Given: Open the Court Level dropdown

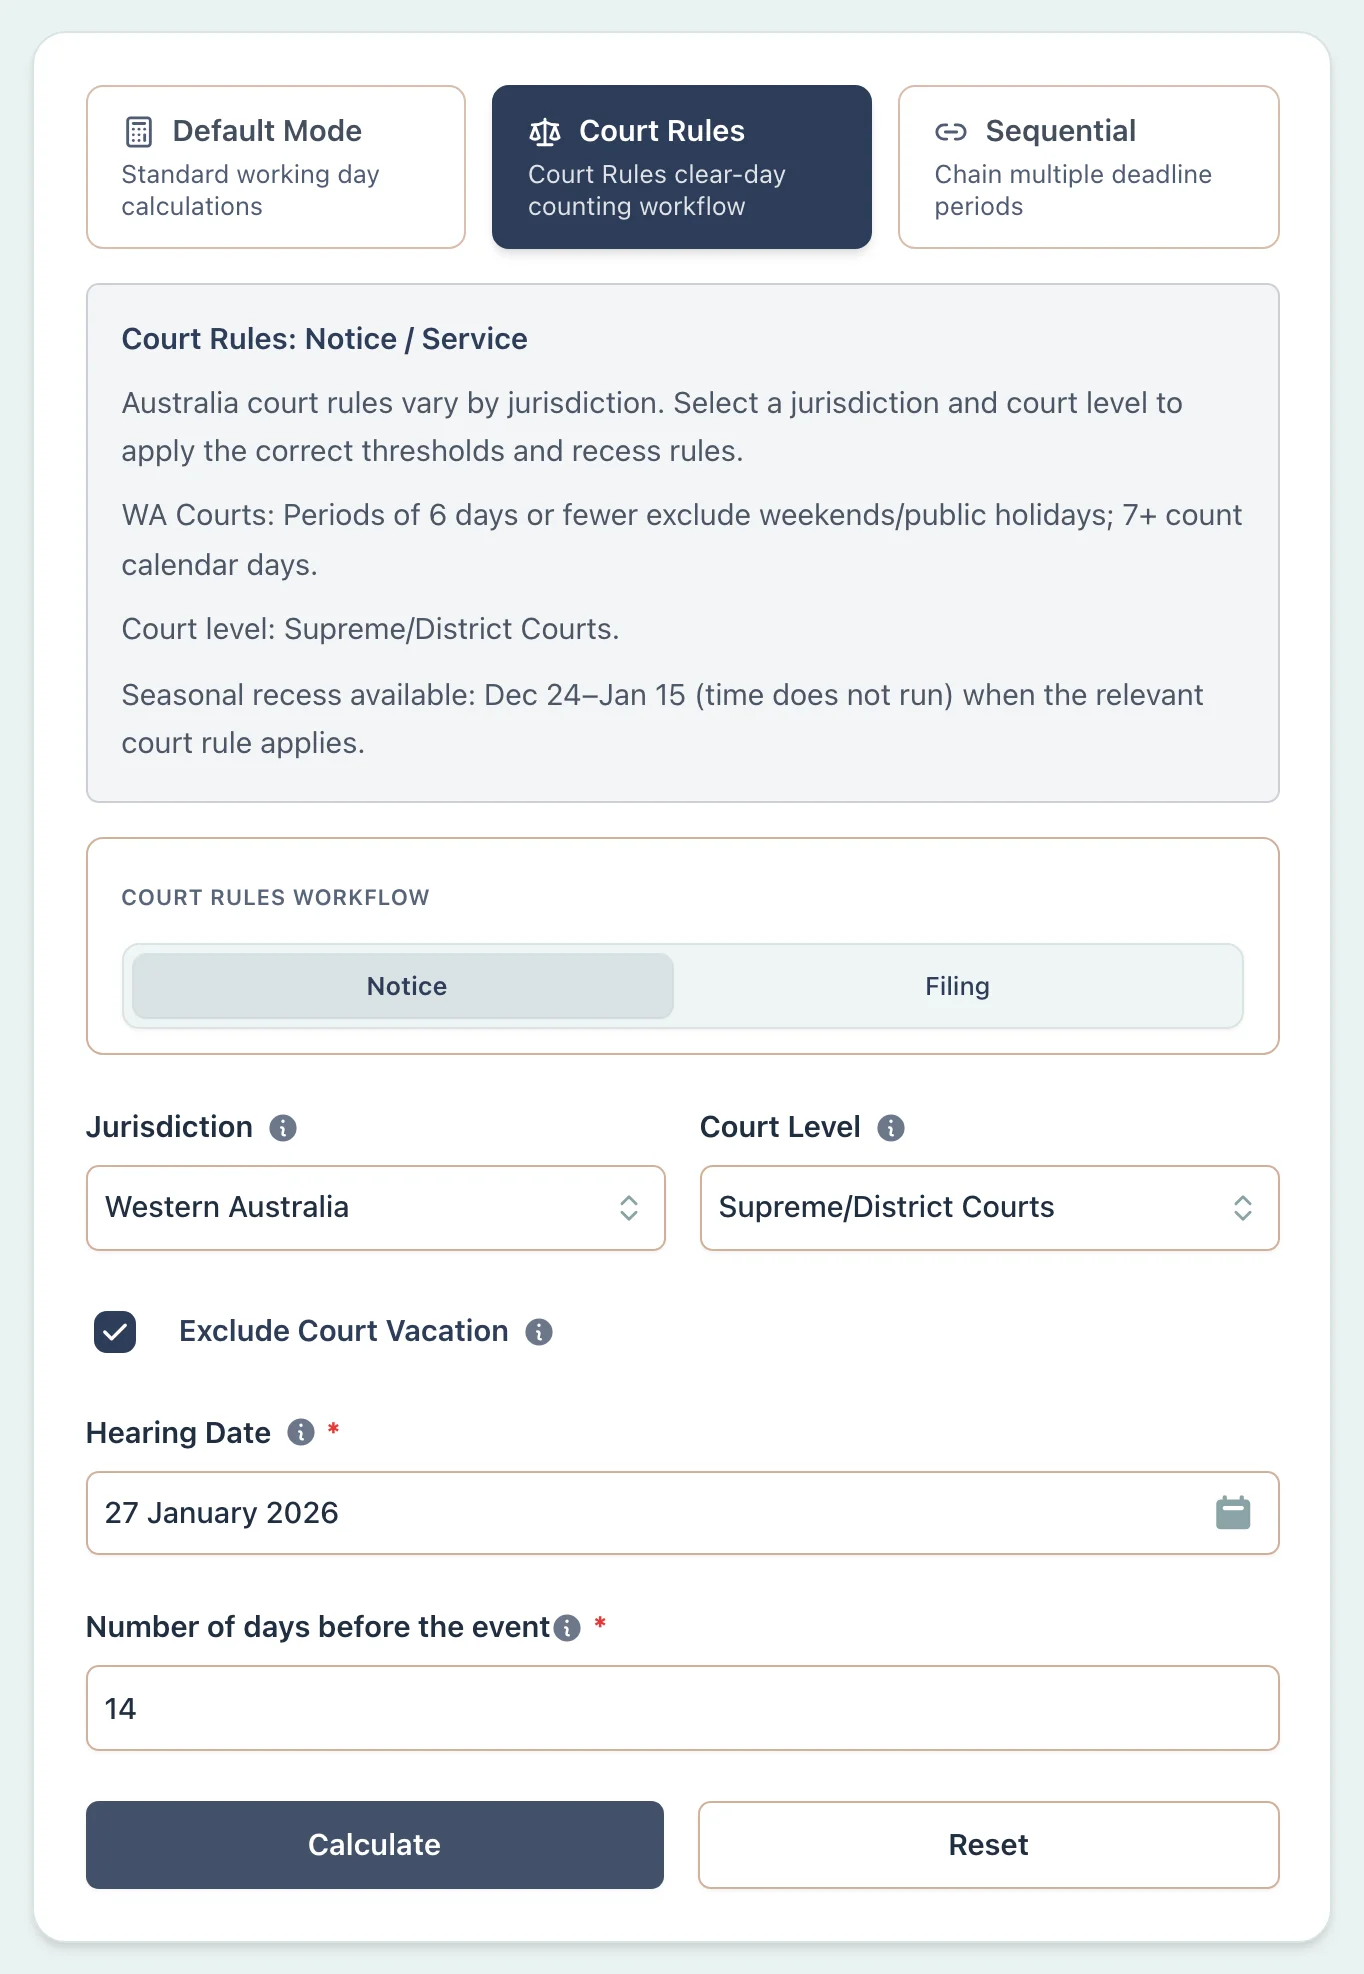Looking at the screenshot, I should click(x=988, y=1208).
